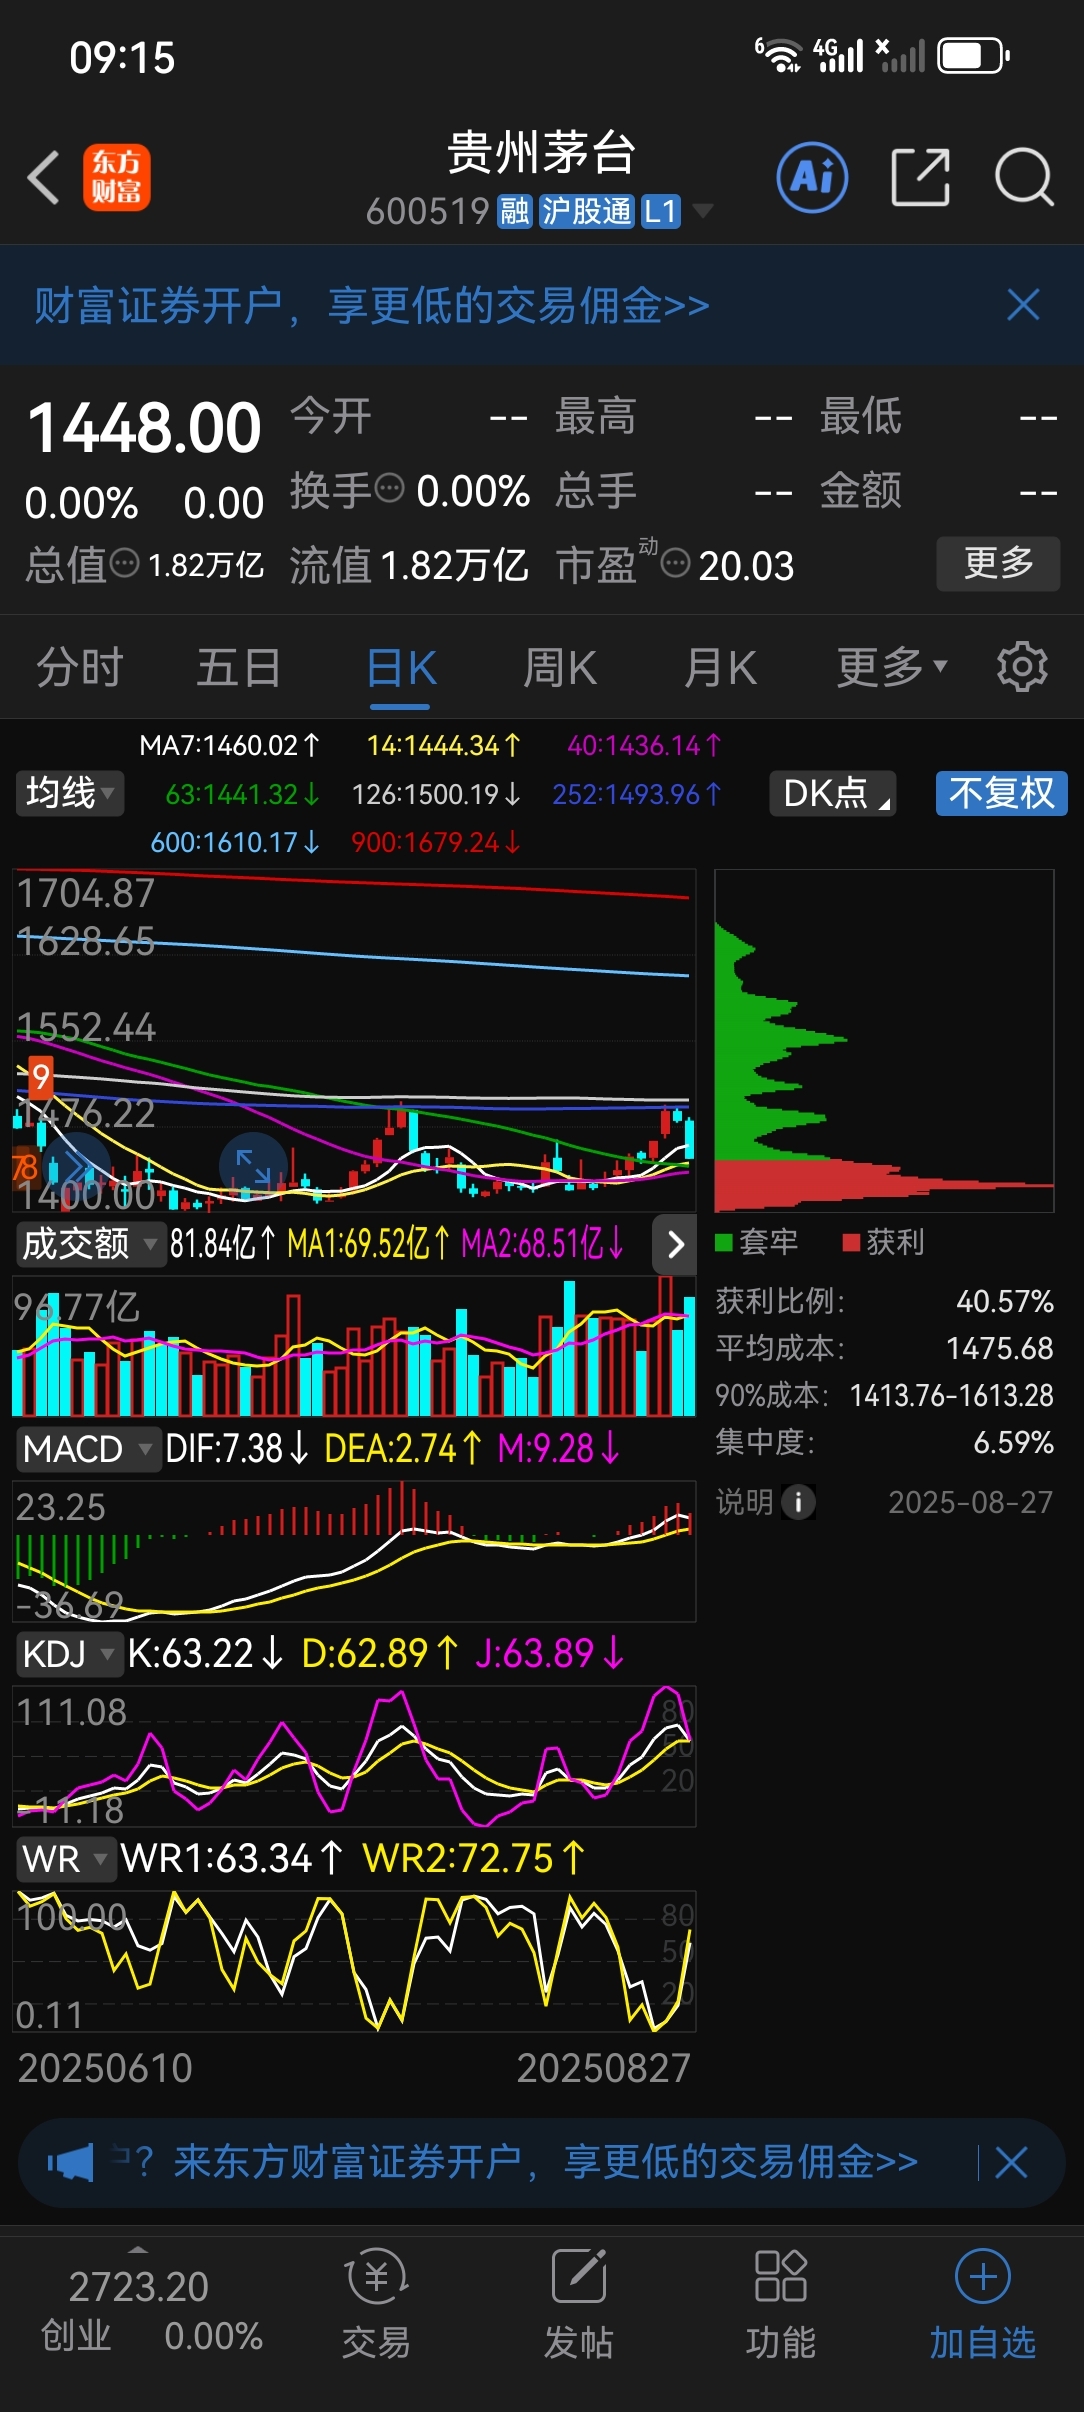Tap the 套牢 green legend swatch

point(724,1242)
